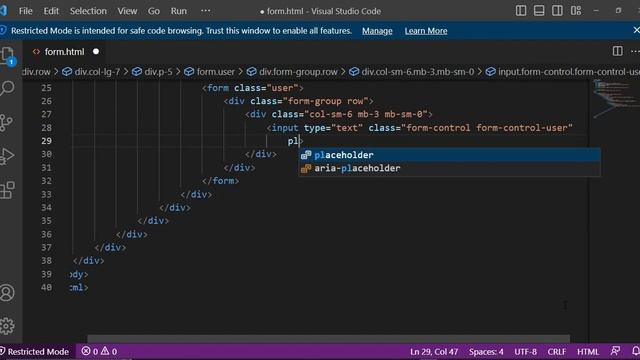Image resolution: width=640 pixels, height=360 pixels.
Task: Open Run and Debug view
Action: point(7,156)
